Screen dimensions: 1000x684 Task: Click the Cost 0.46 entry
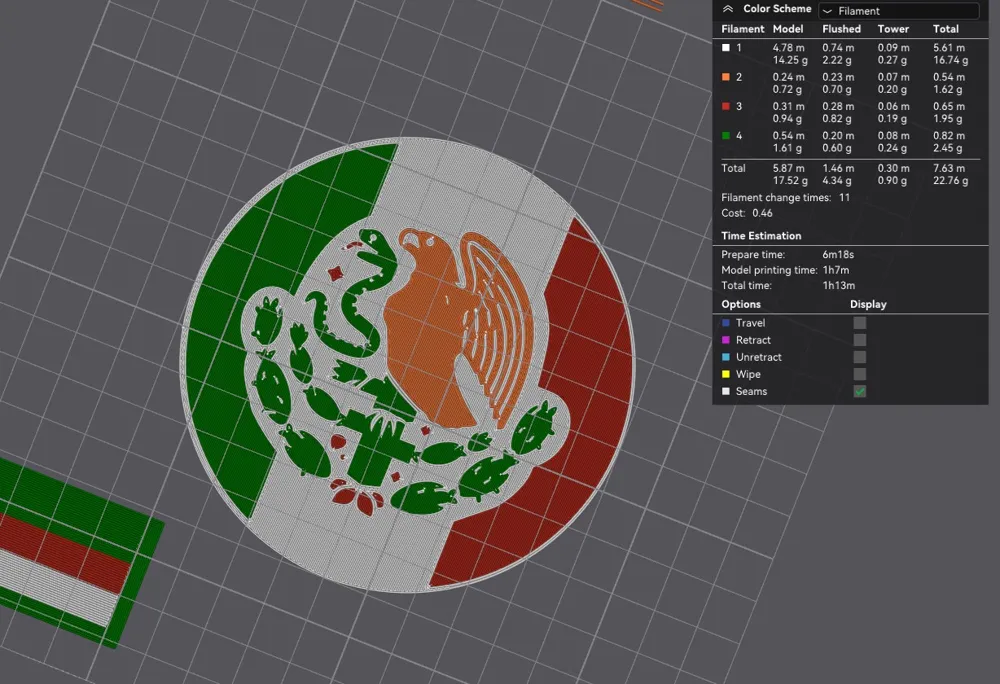click(747, 213)
